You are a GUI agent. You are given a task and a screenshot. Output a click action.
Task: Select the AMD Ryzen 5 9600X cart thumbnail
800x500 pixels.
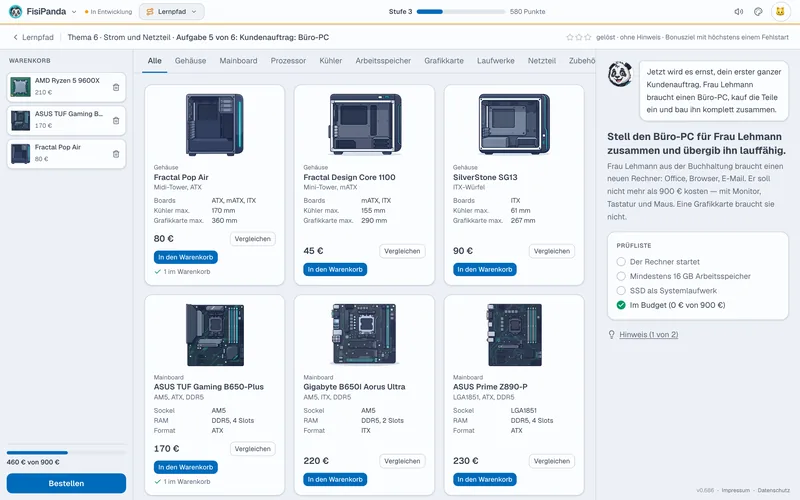pos(20,87)
